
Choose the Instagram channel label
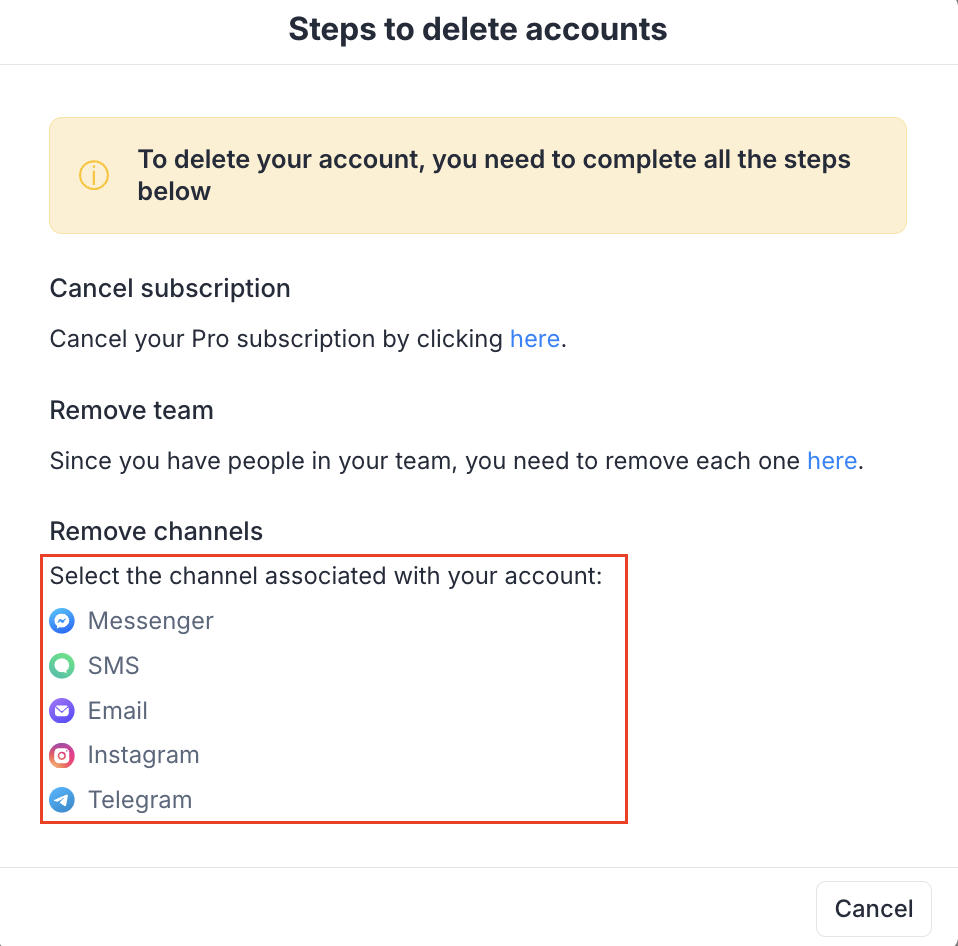143,755
